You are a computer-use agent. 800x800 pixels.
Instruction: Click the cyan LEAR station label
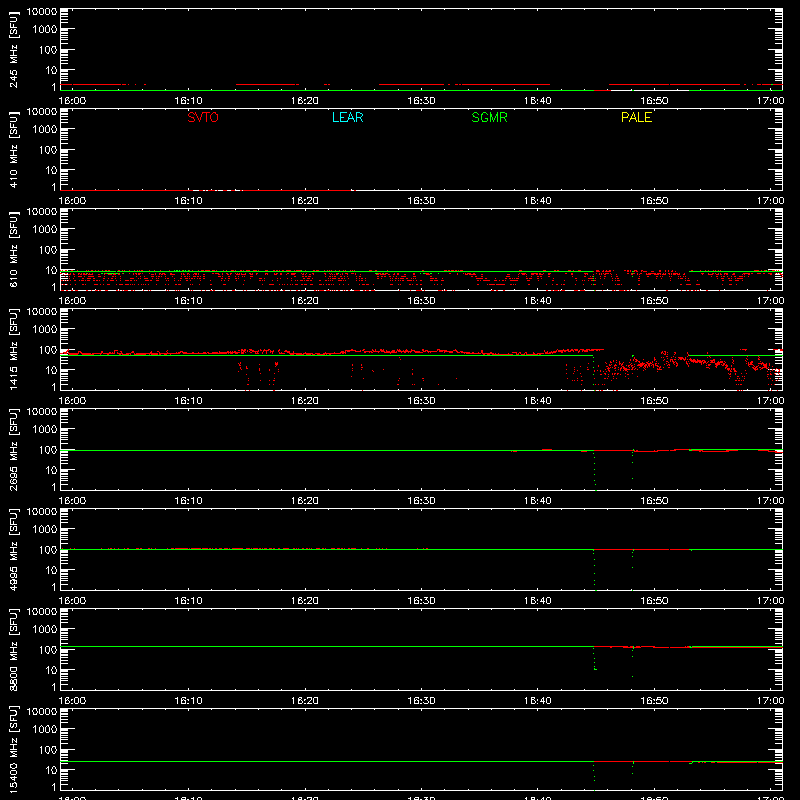coord(347,117)
